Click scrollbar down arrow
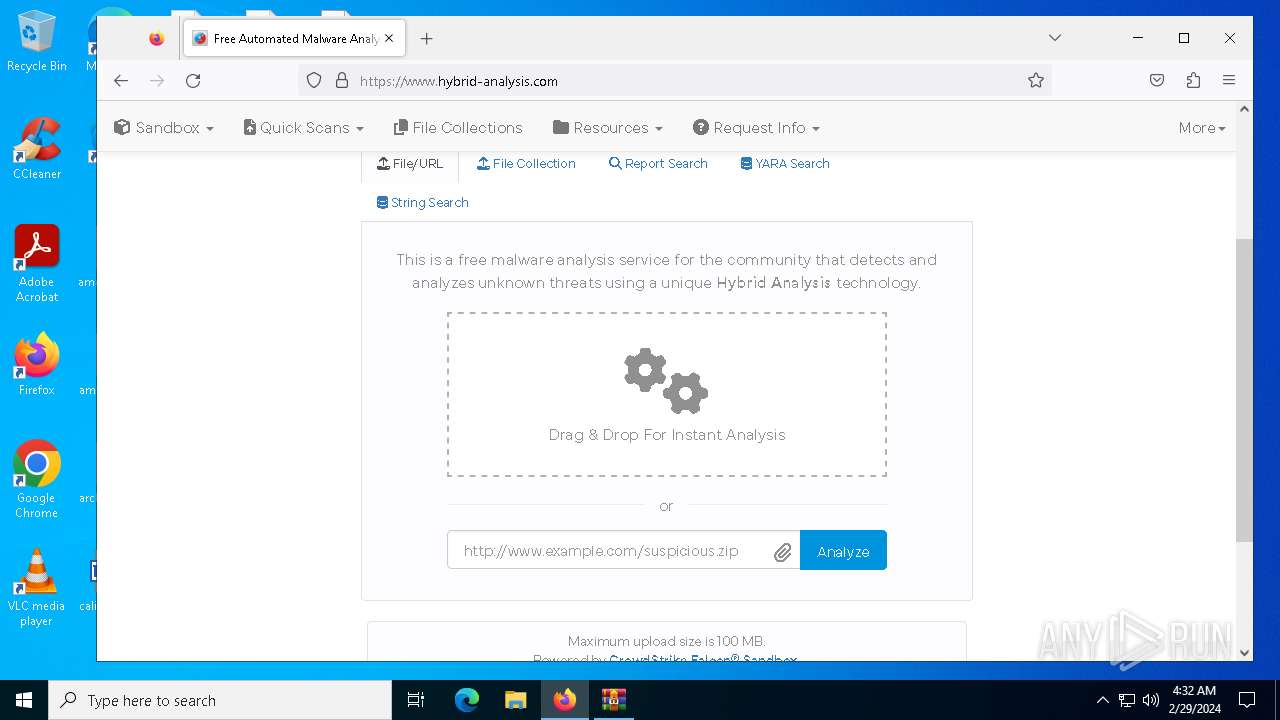1280x720 pixels. [x=1244, y=653]
